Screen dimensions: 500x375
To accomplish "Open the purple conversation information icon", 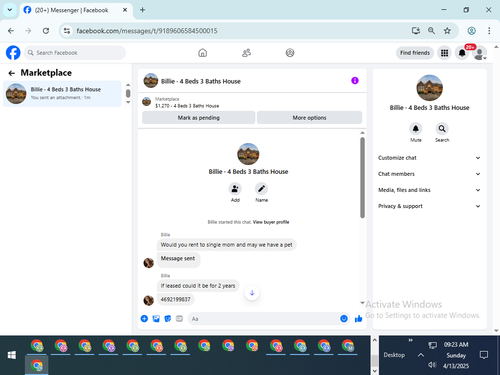I will tap(355, 81).
